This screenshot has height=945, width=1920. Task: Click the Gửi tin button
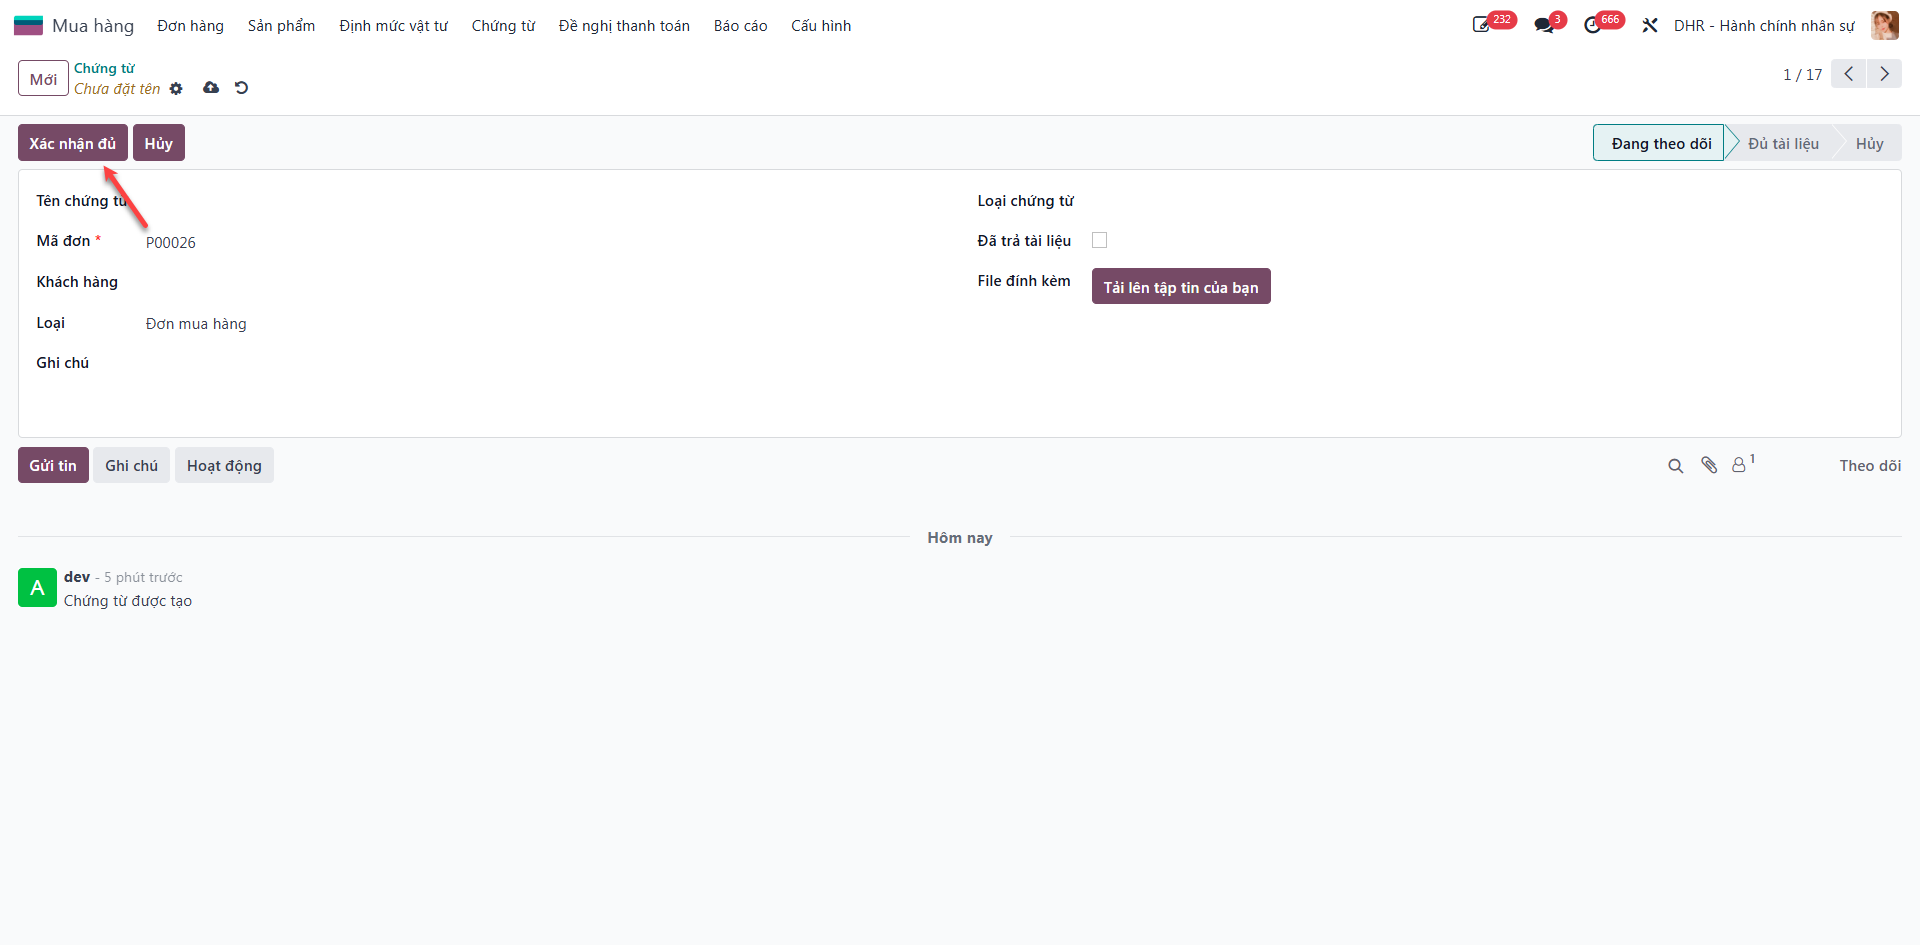[x=53, y=465]
